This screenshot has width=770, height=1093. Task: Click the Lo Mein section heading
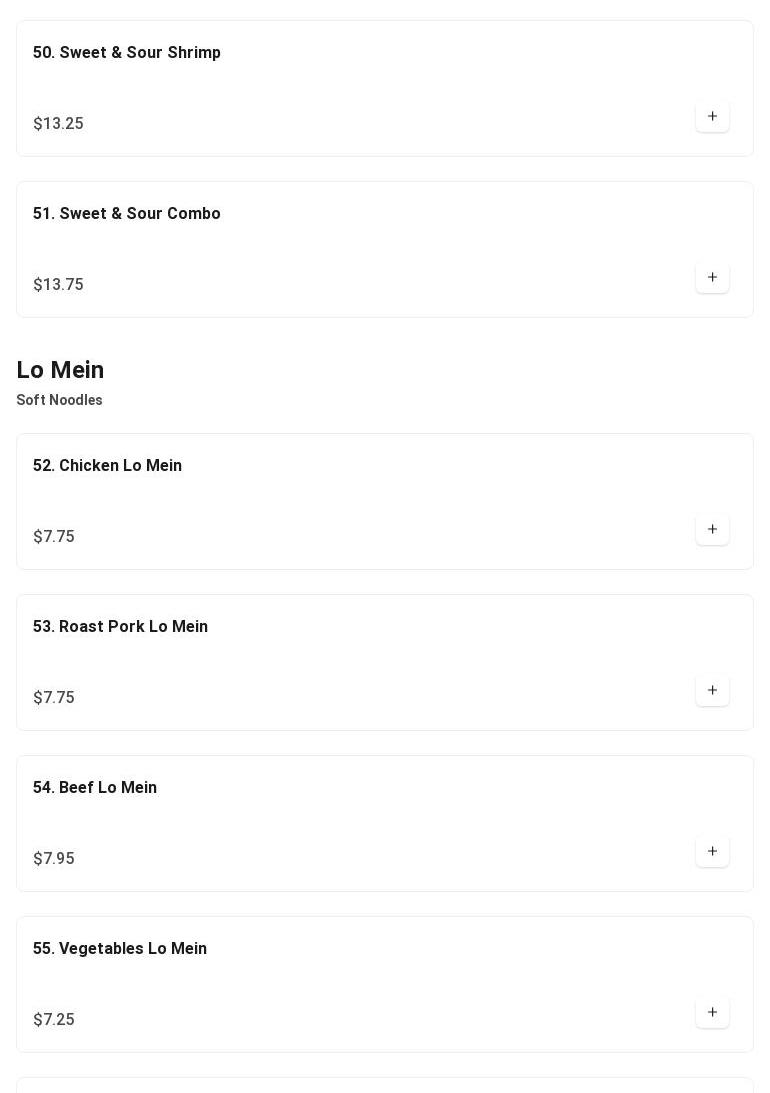tap(60, 370)
